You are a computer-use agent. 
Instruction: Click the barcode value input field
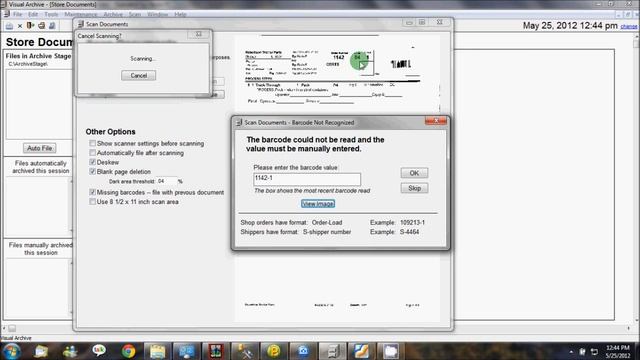[307, 179]
